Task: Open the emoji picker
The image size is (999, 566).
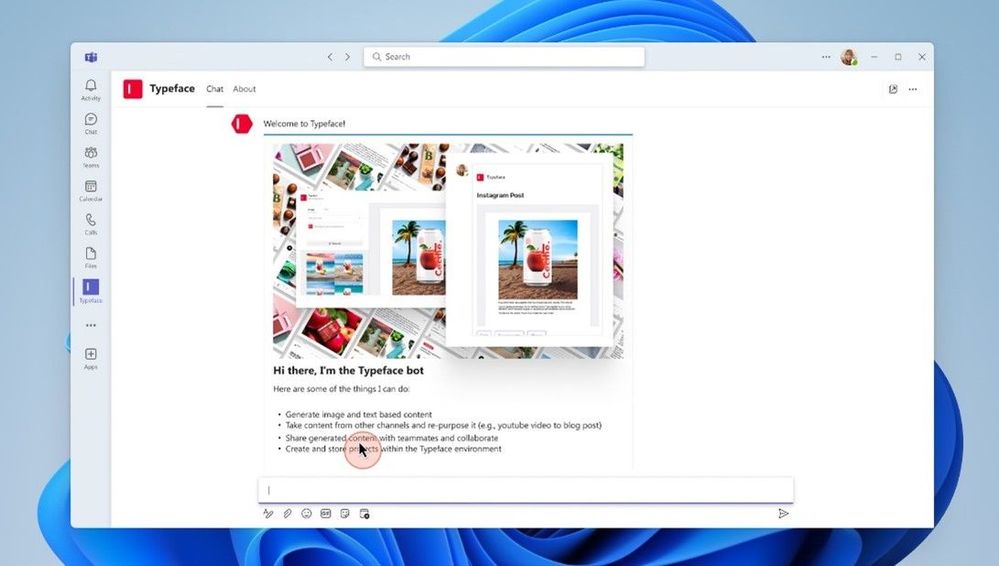Action: point(306,514)
